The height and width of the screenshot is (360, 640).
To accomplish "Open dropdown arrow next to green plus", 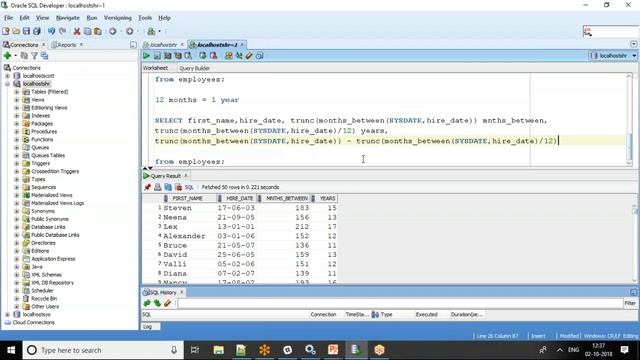I will point(16,56).
